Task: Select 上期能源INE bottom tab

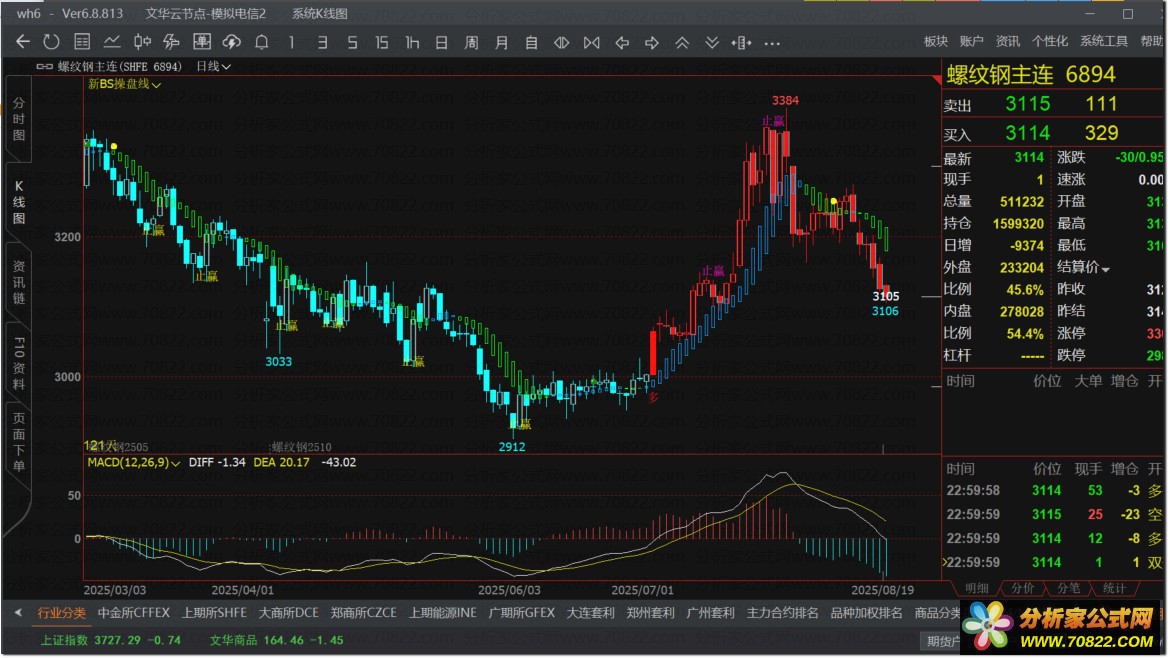Action: pyautogui.click(x=442, y=612)
